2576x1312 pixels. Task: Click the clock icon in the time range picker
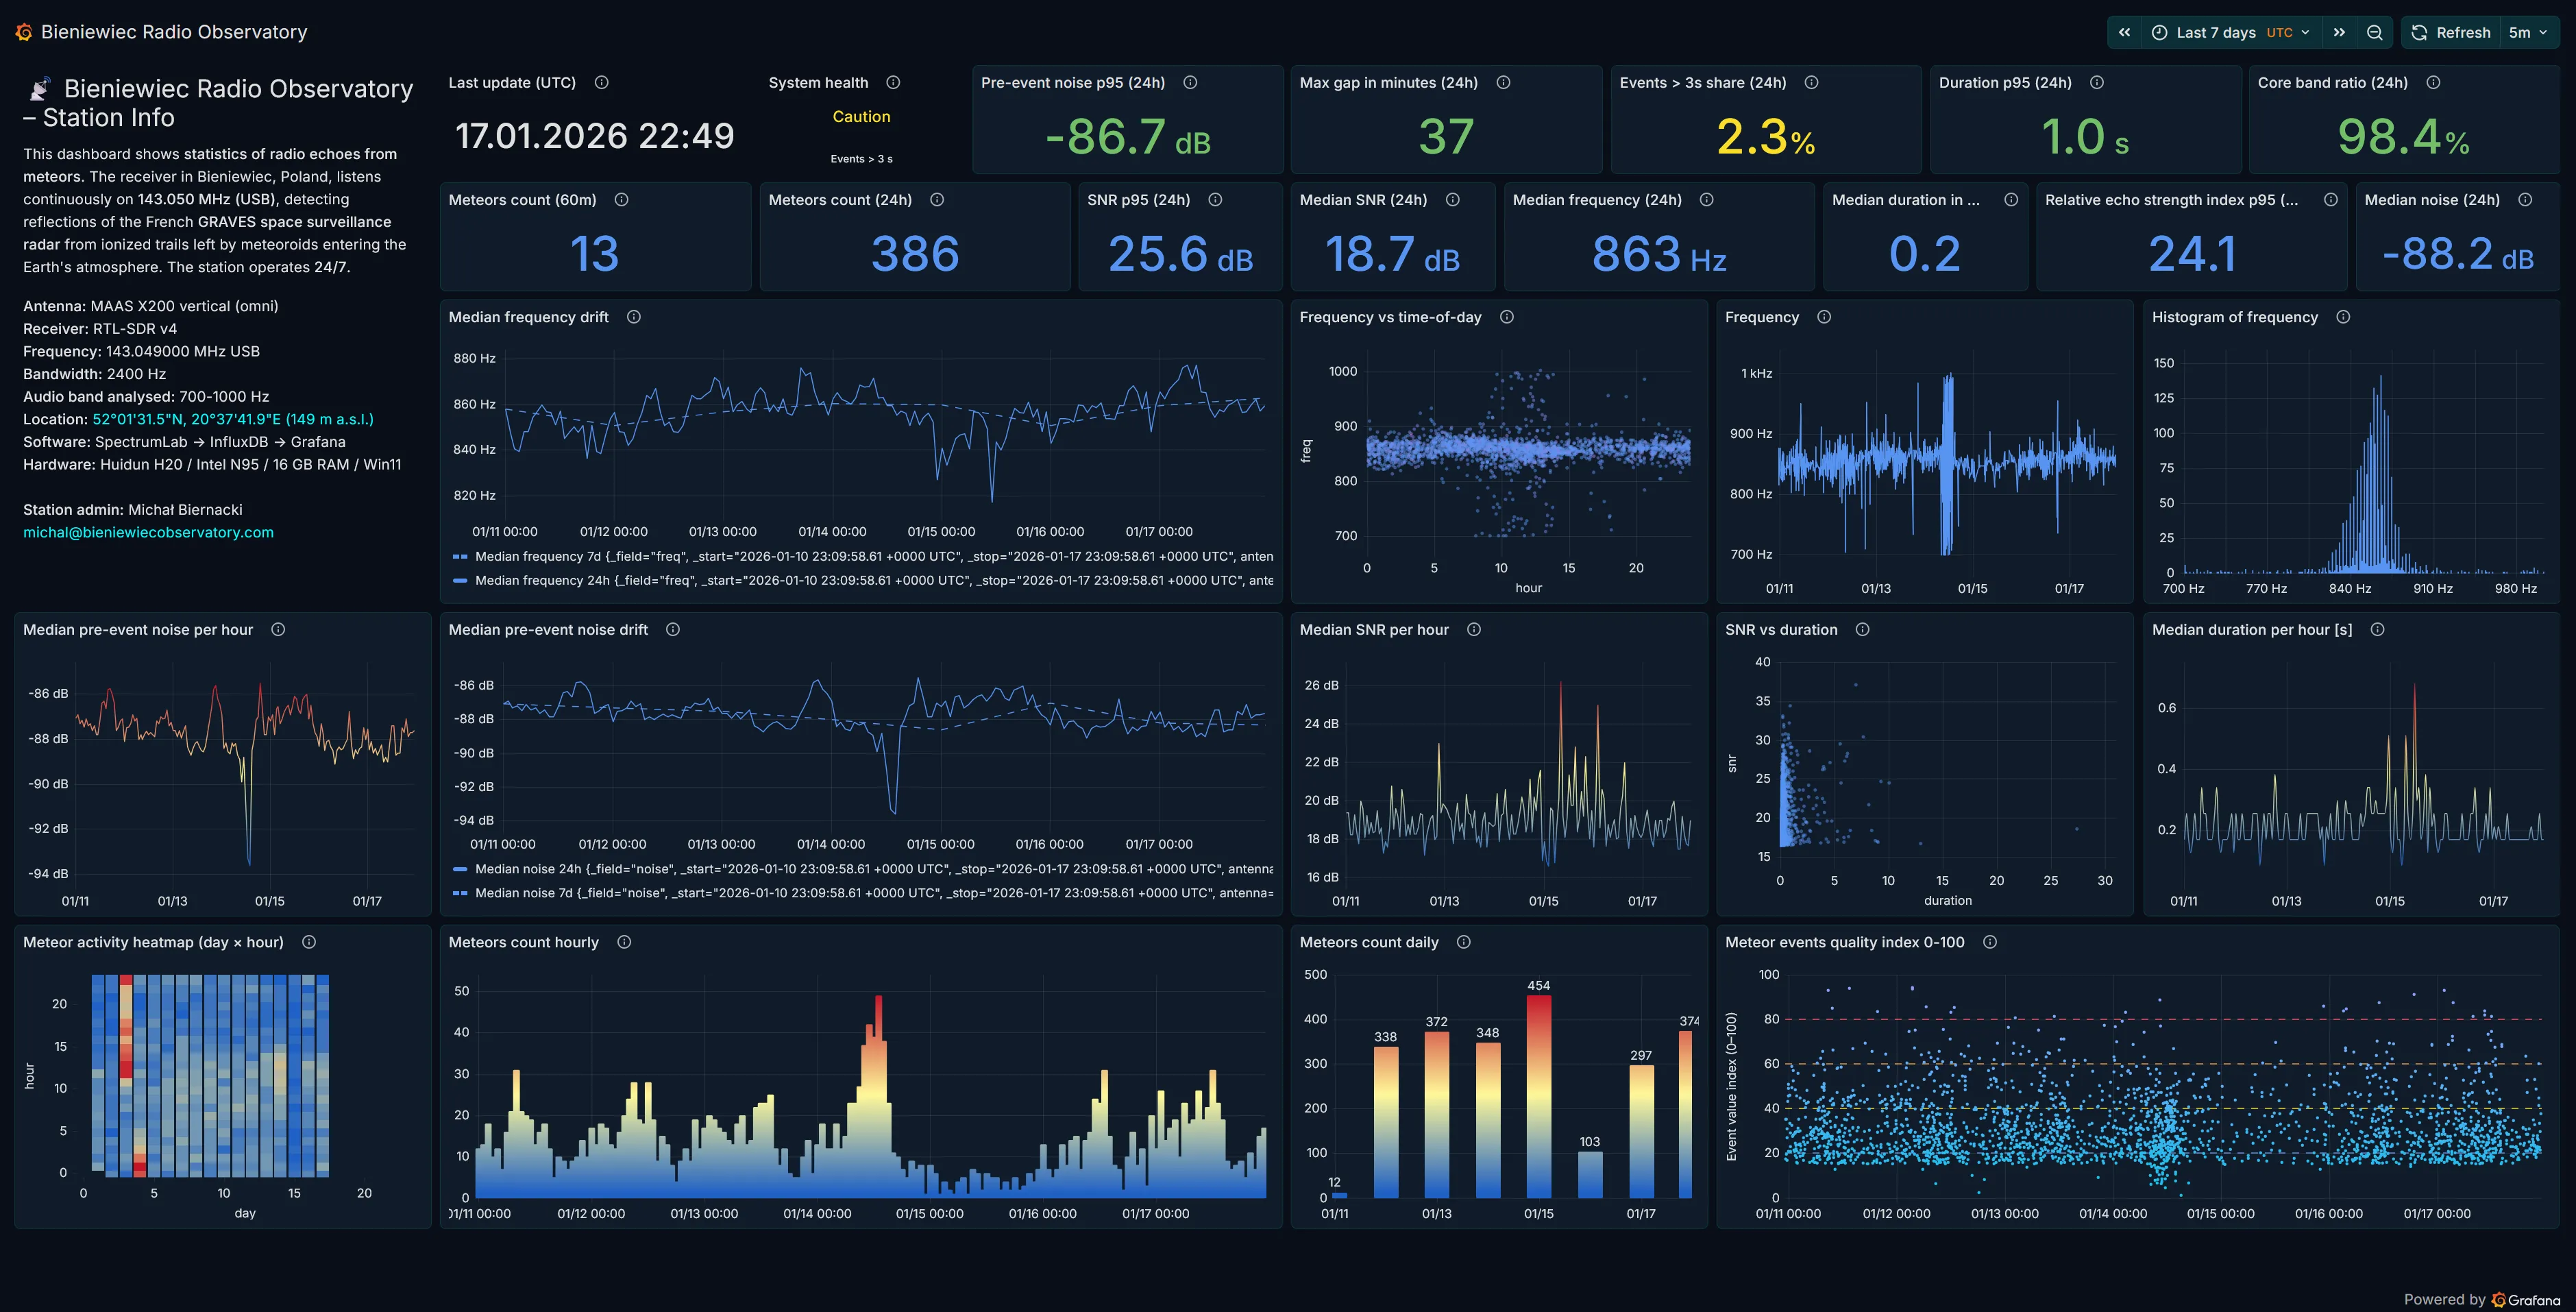pos(2160,31)
